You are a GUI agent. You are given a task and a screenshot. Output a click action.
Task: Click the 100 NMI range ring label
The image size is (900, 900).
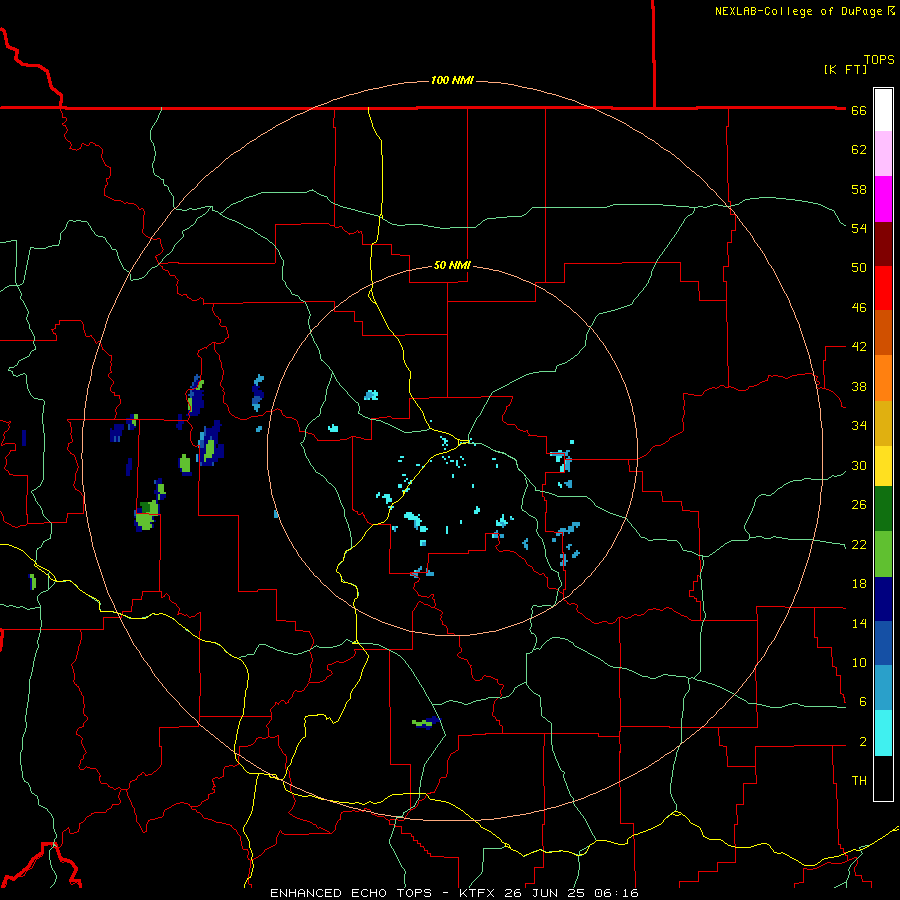[452, 80]
